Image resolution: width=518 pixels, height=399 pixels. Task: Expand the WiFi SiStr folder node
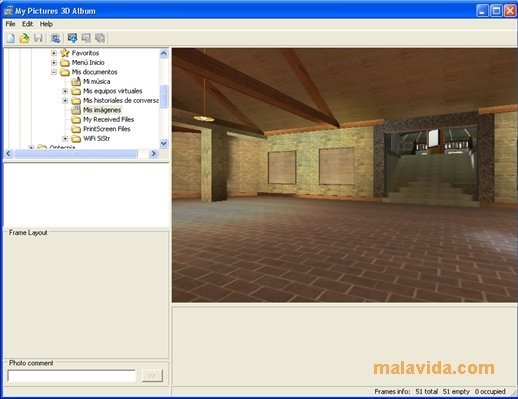click(x=65, y=138)
